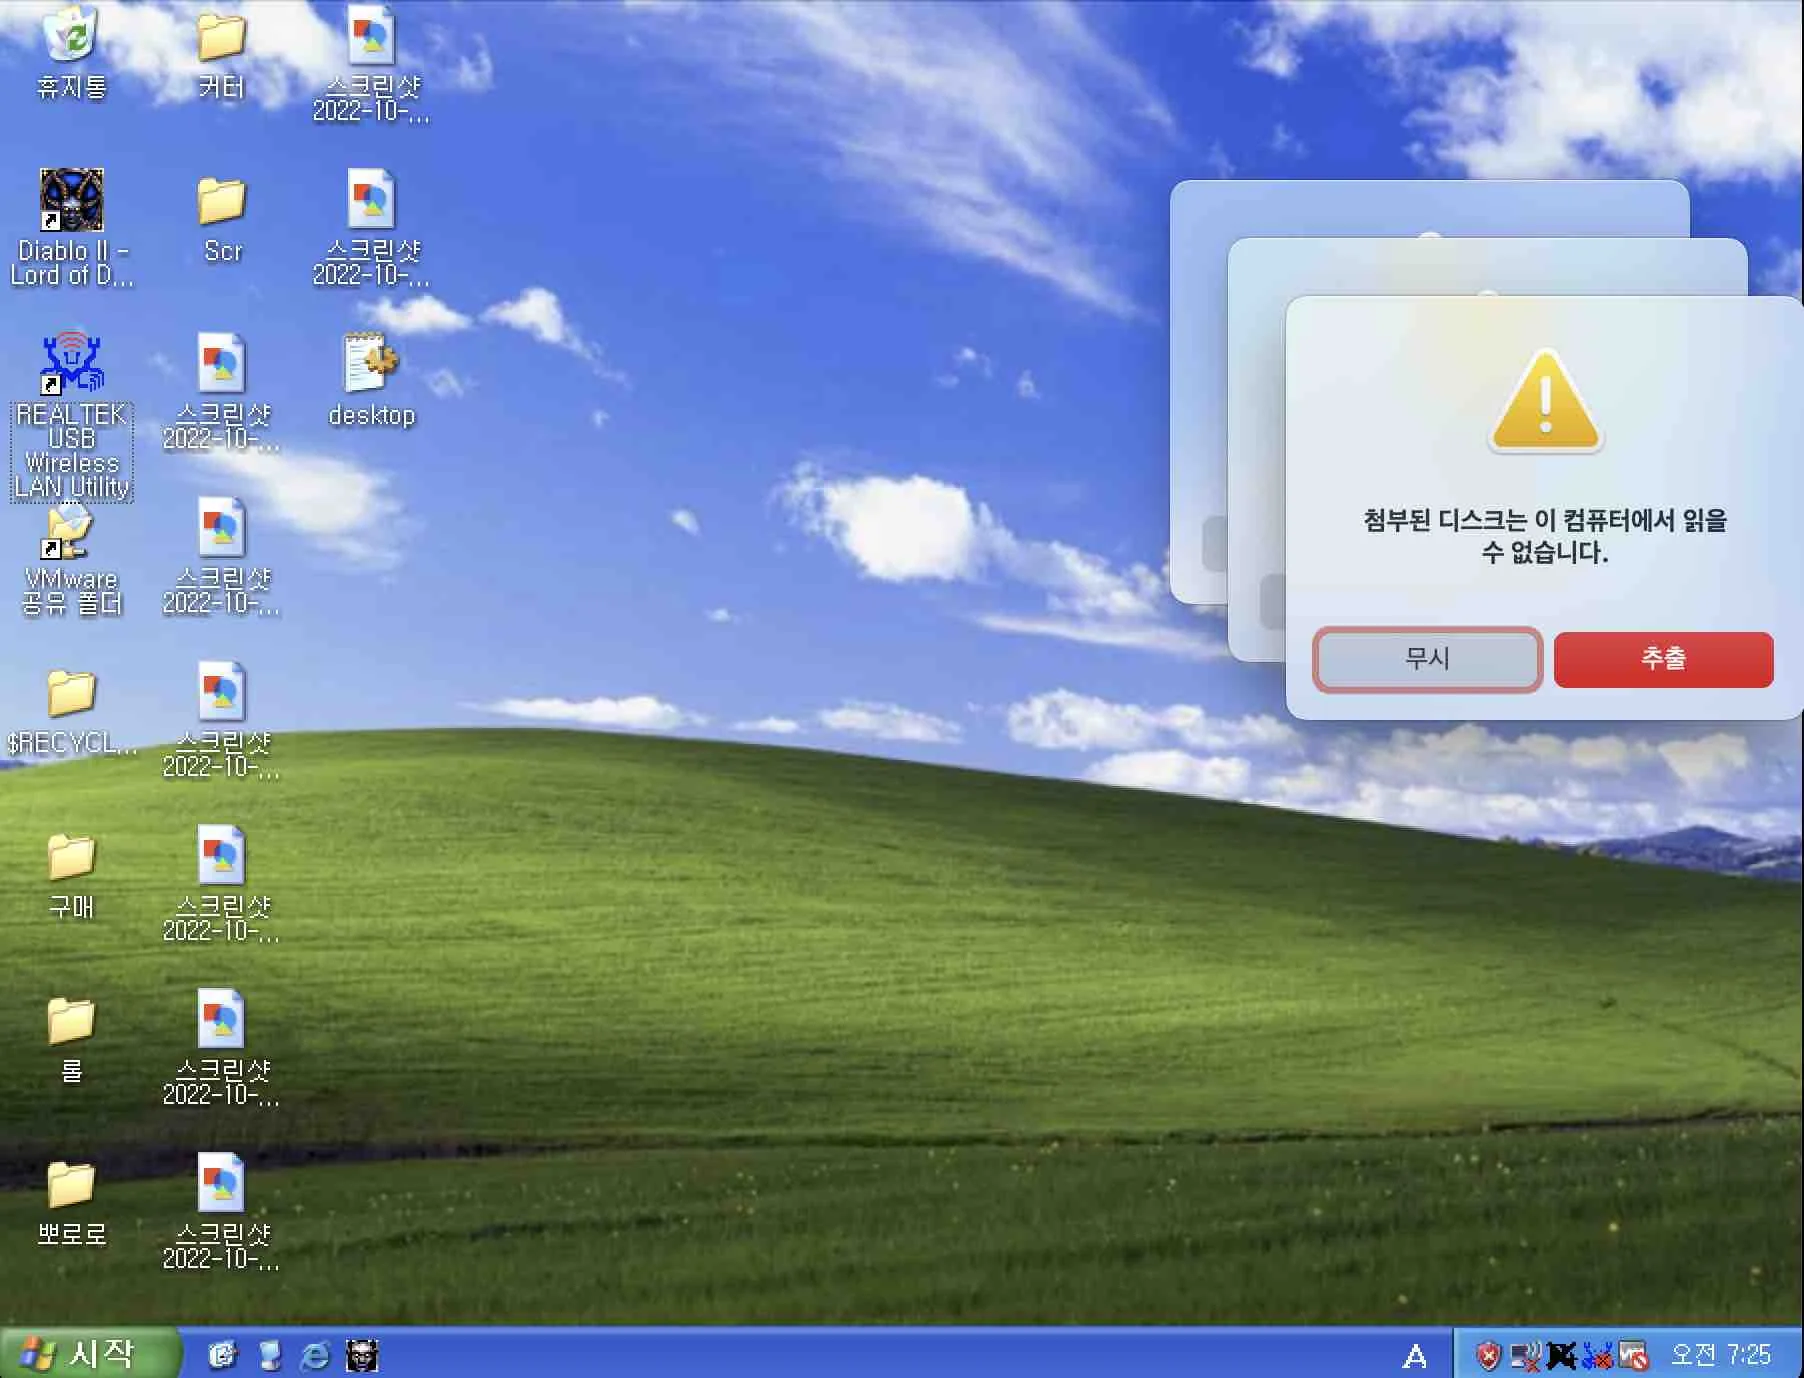Click the black X tray icon
The height and width of the screenshot is (1378, 1804).
[x=1561, y=1356]
